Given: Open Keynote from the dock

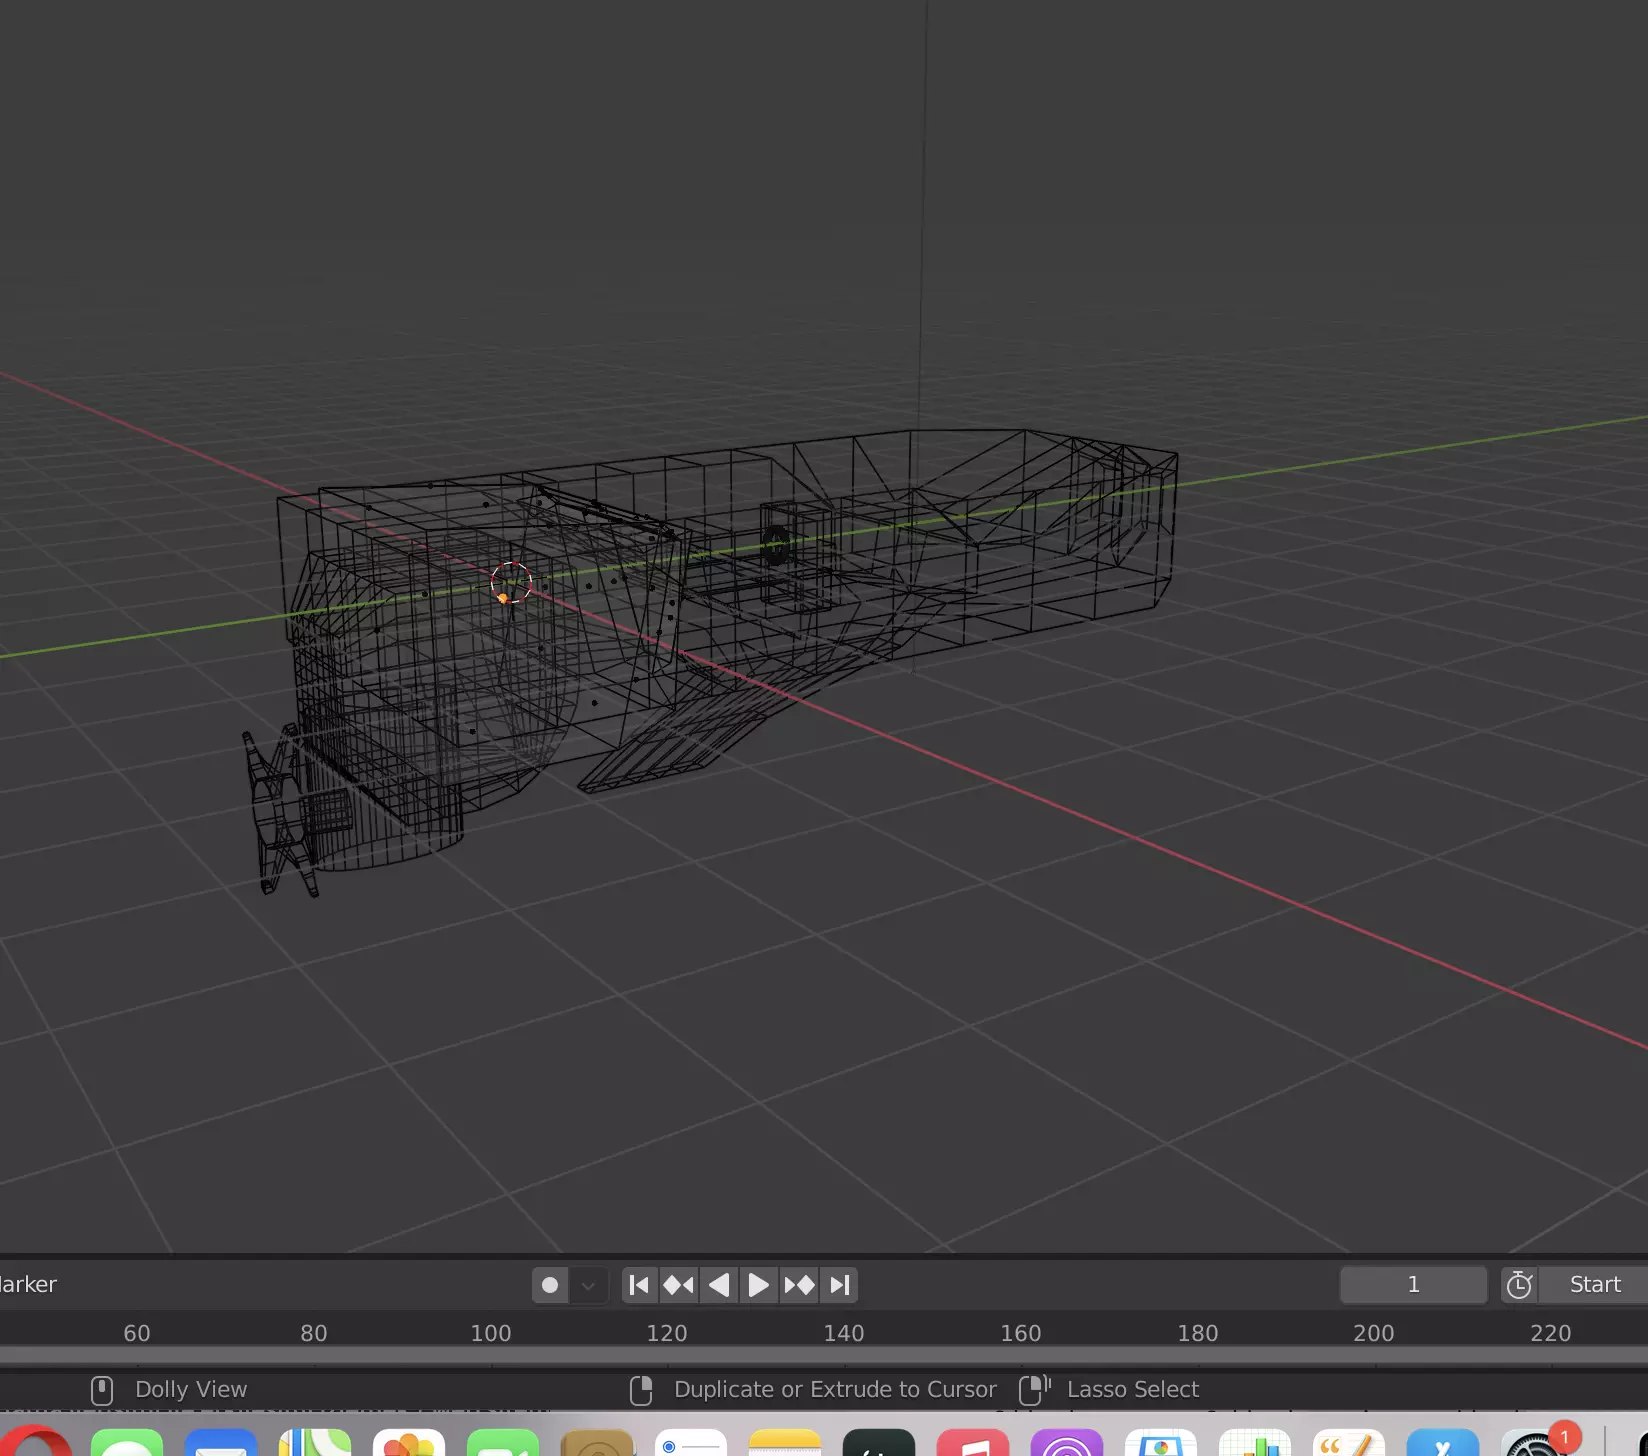Looking at the screenshot, I should [x=1161, y=1442].
